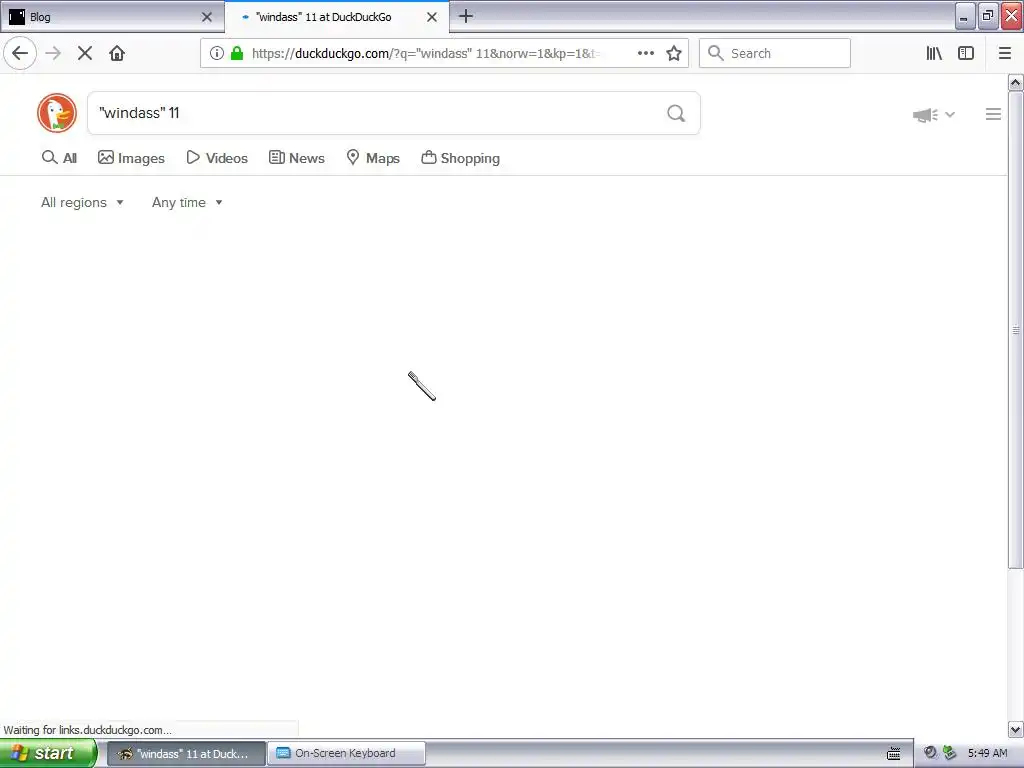Select the "windass" 11 at DuckDuckGo tab
1024x768 pixels.
coord(337,17)
